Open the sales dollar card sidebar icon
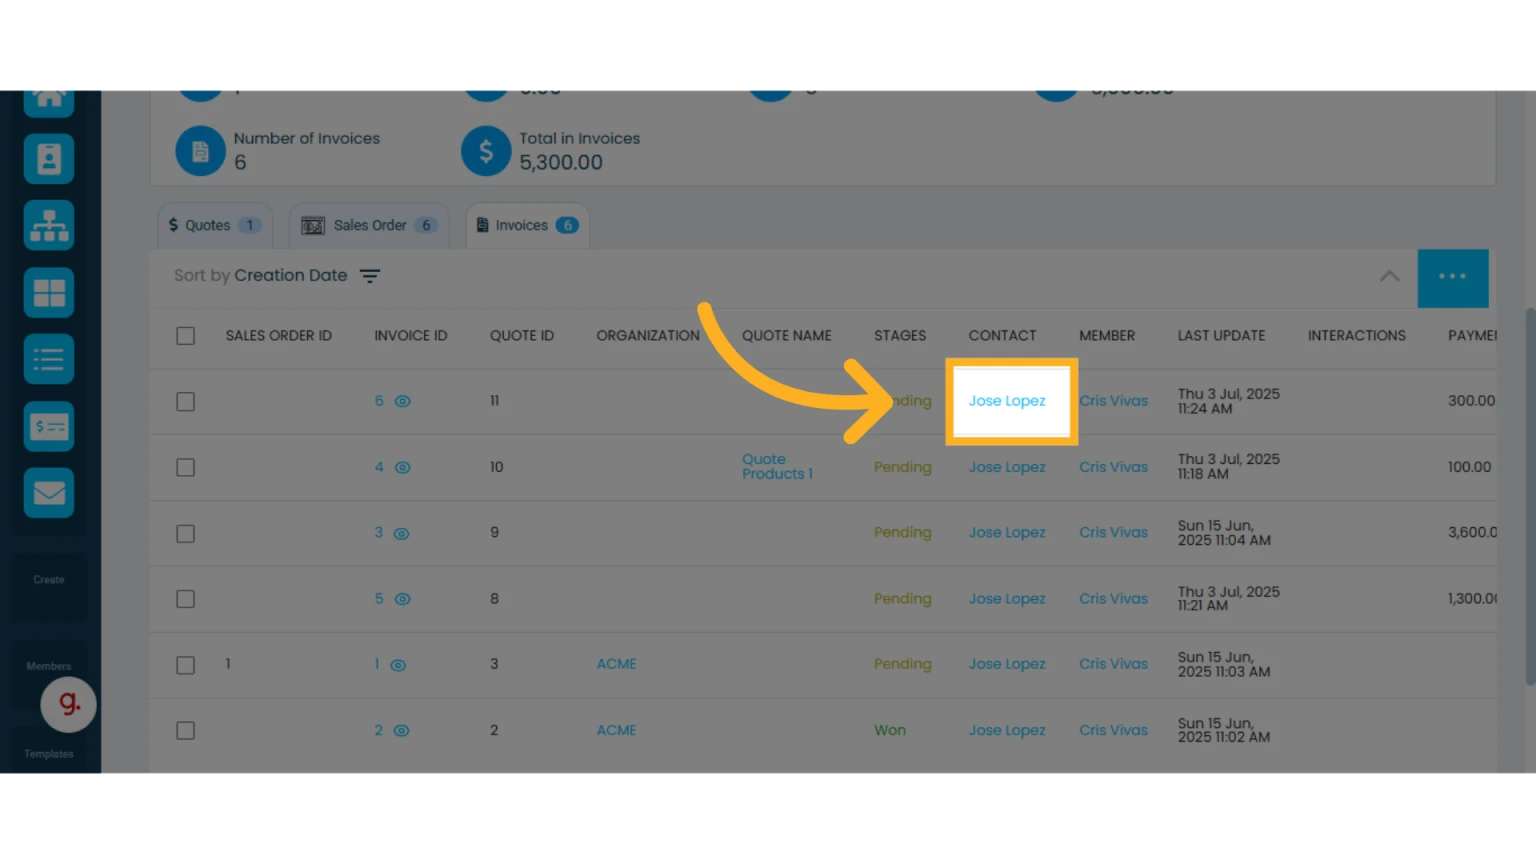Image resolution: width=1536 pixels, height=864 pixels. [x=49, y=426]
